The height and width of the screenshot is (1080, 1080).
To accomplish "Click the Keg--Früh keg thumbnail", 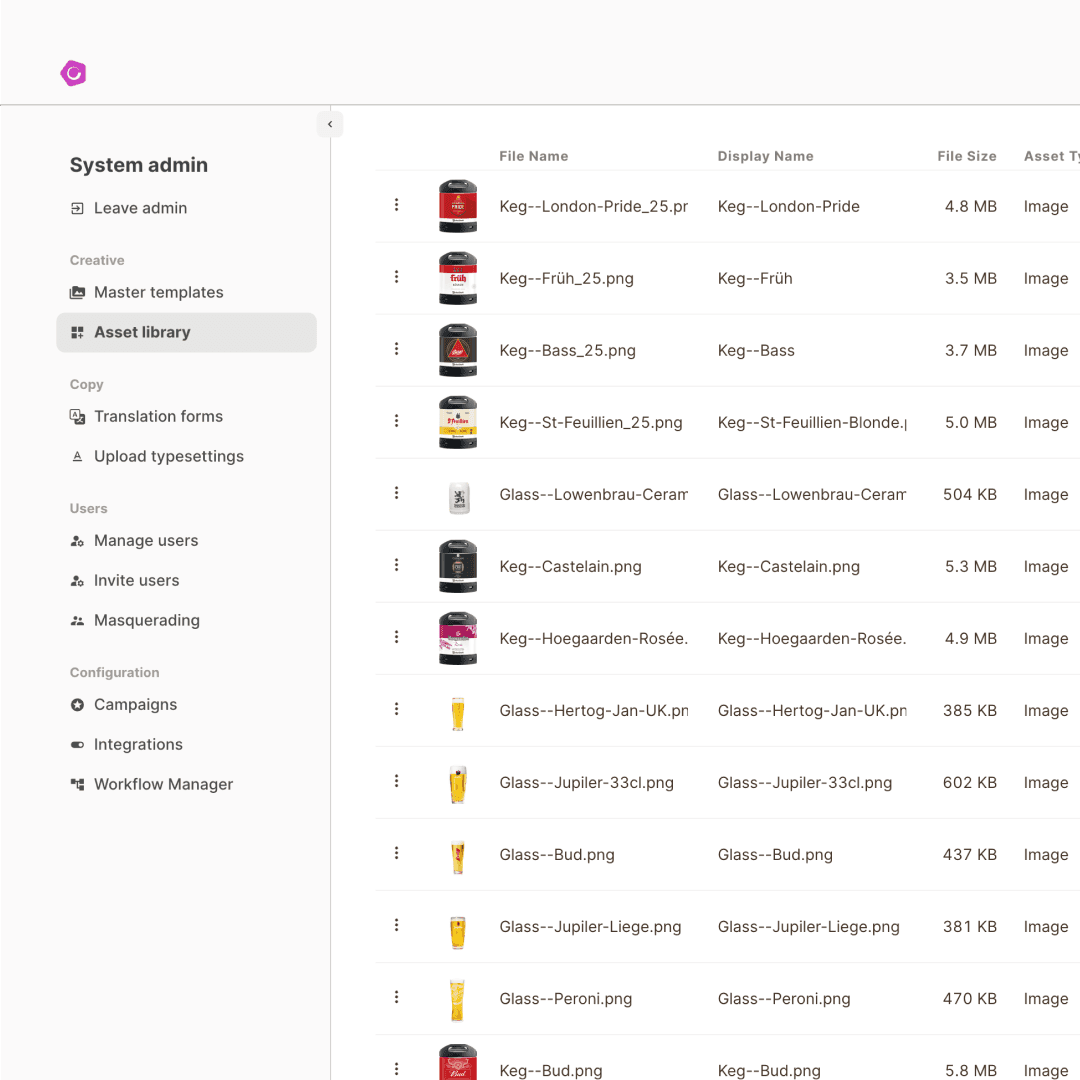I will [457, 278].
